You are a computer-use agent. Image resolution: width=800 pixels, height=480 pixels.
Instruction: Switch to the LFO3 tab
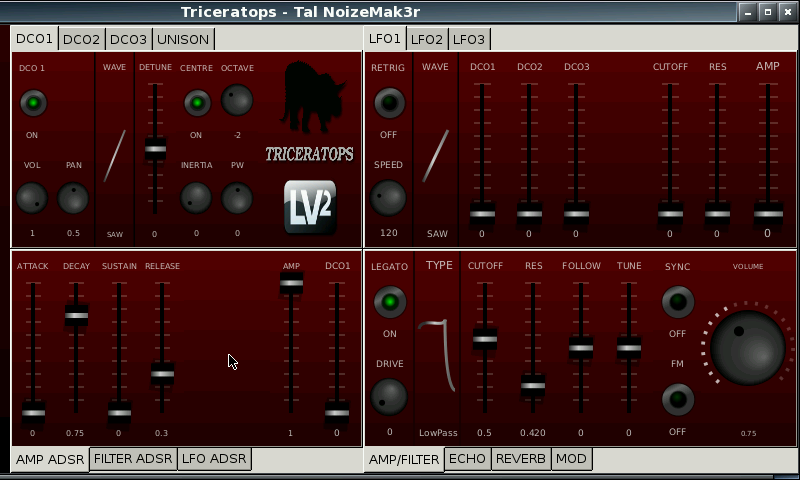[x=469, y=39]
